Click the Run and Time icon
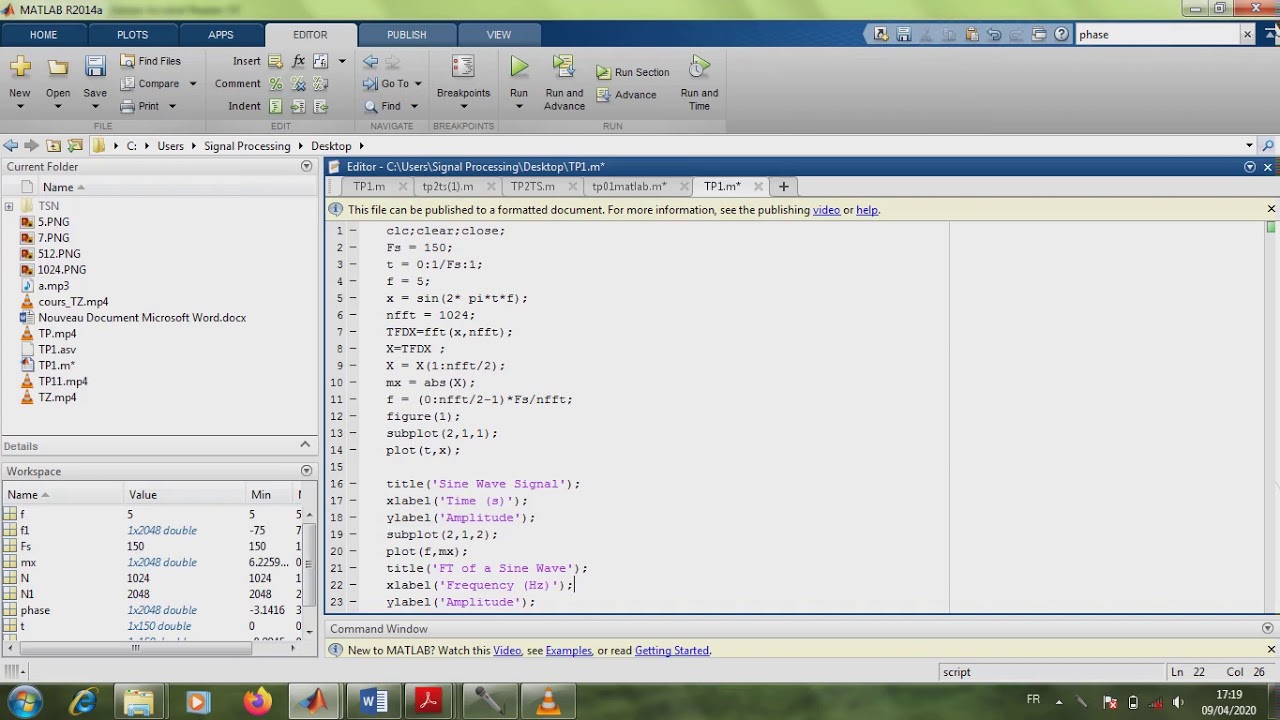Image resolution: width=1280 pixels, height=720 pixels. (699, 67)
